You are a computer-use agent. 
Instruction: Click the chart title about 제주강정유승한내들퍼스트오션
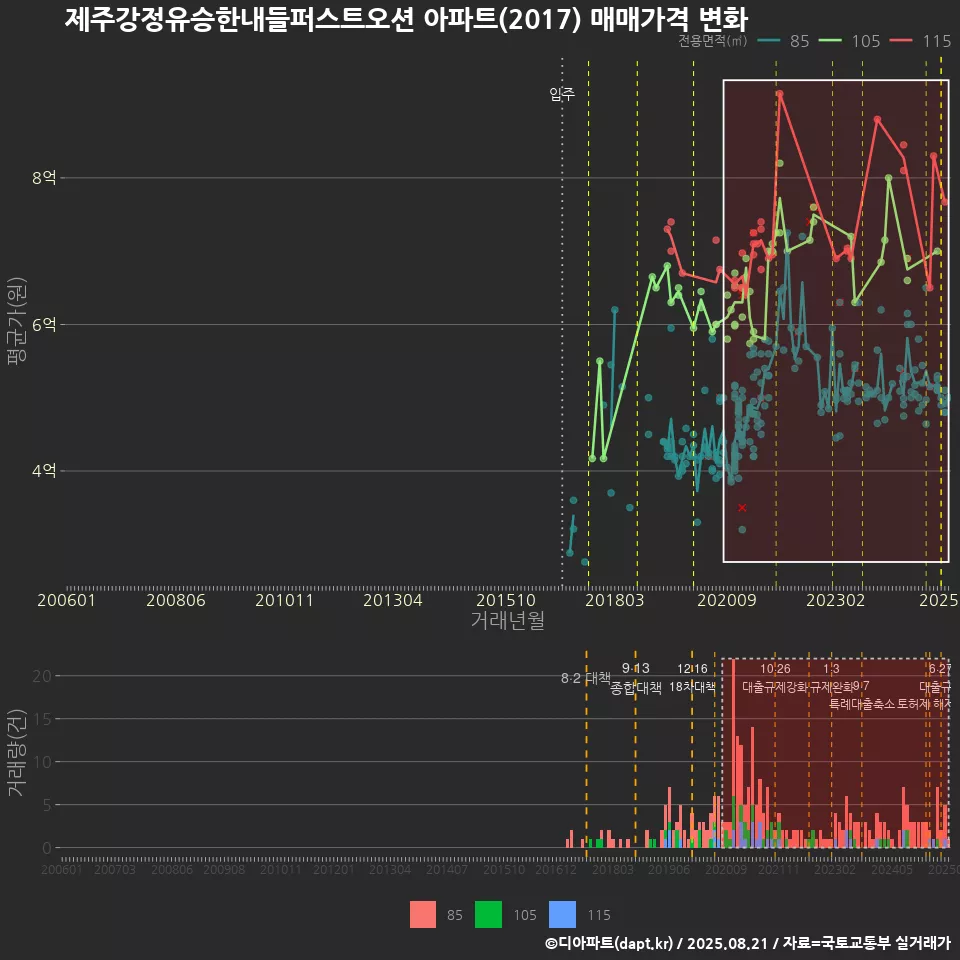[x=406, y=20]
